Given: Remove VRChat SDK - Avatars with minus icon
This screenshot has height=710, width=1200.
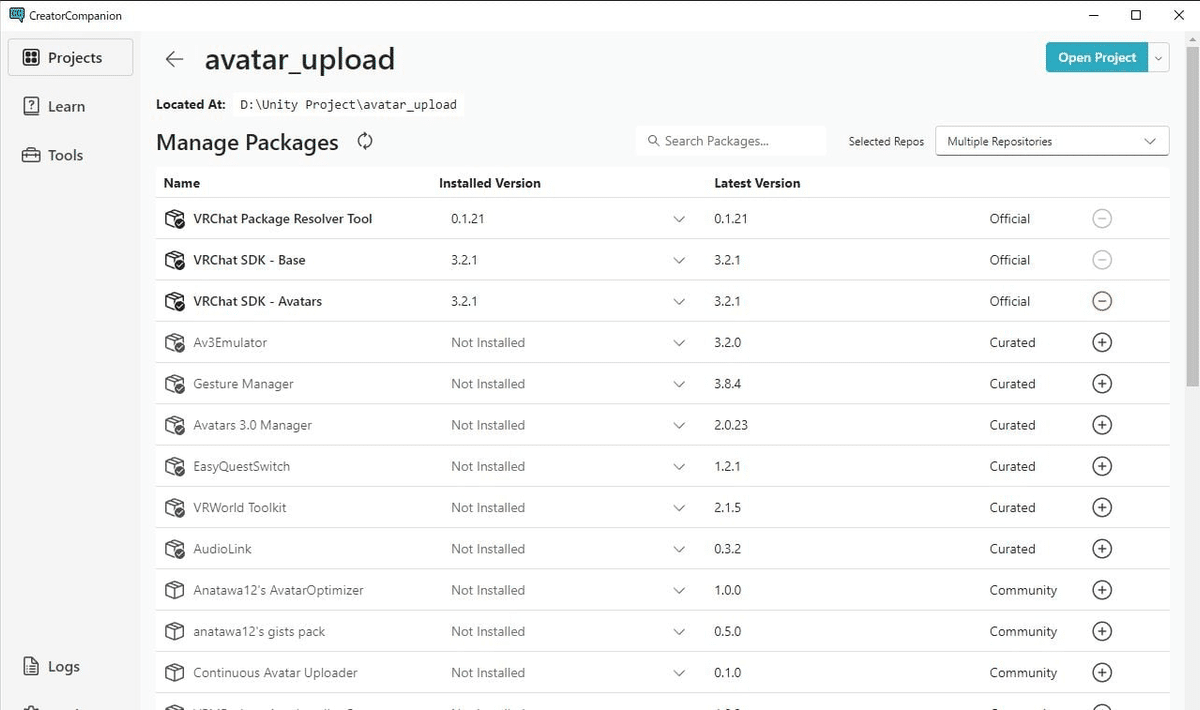Looking at the screenshot, I should pos(1102,301).
